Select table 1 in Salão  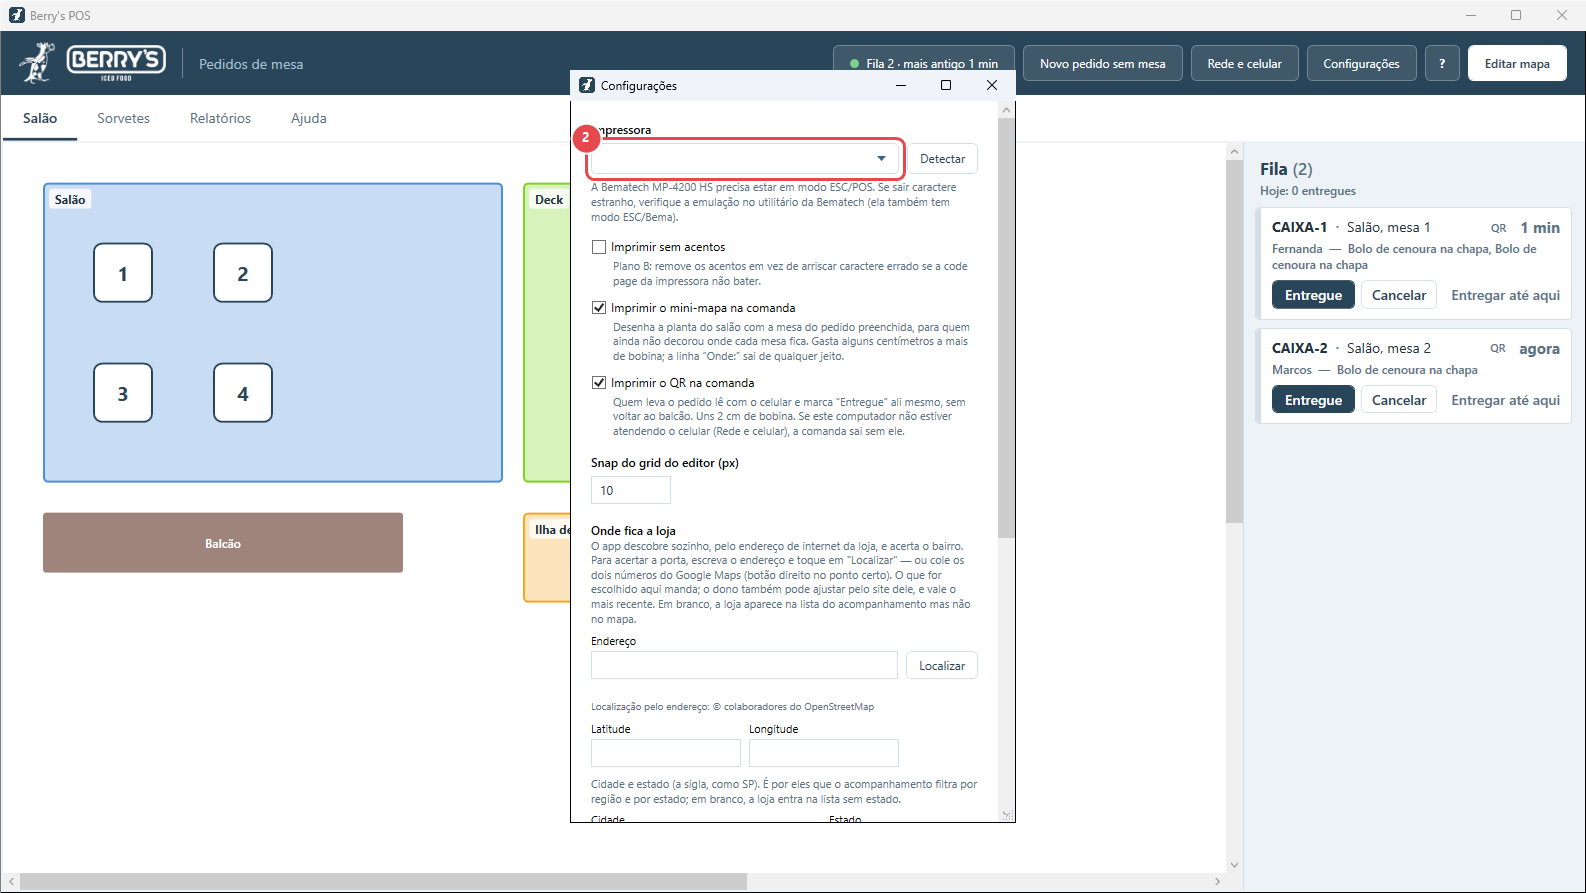pyautogui.click(x=123, y=273)
